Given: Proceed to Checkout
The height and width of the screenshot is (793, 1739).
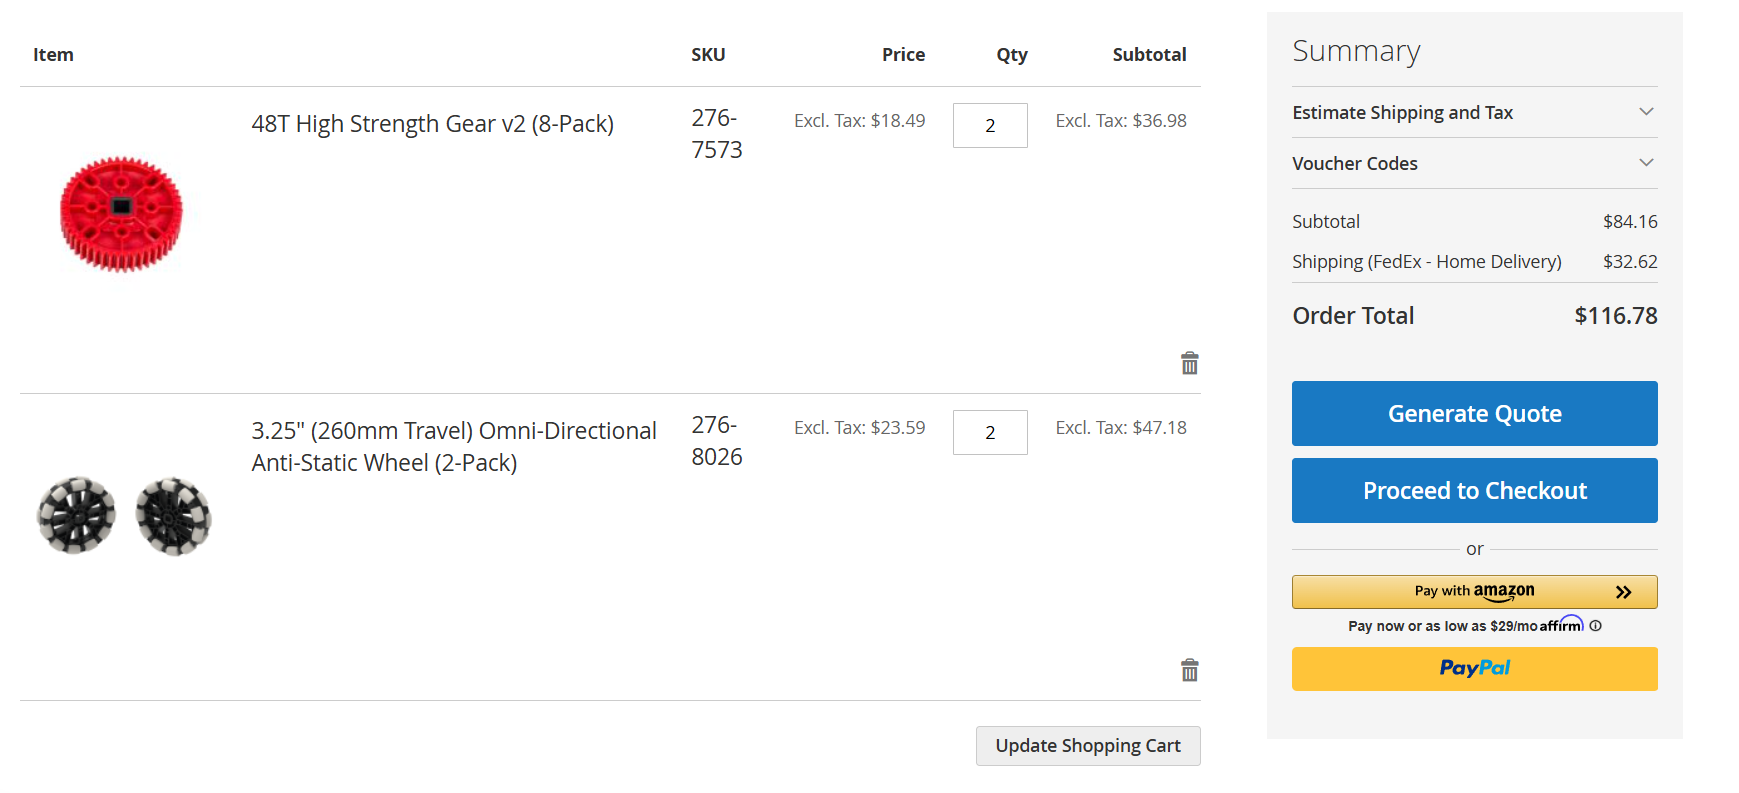Looking at the screenshot, I should tap(1474, 491).
